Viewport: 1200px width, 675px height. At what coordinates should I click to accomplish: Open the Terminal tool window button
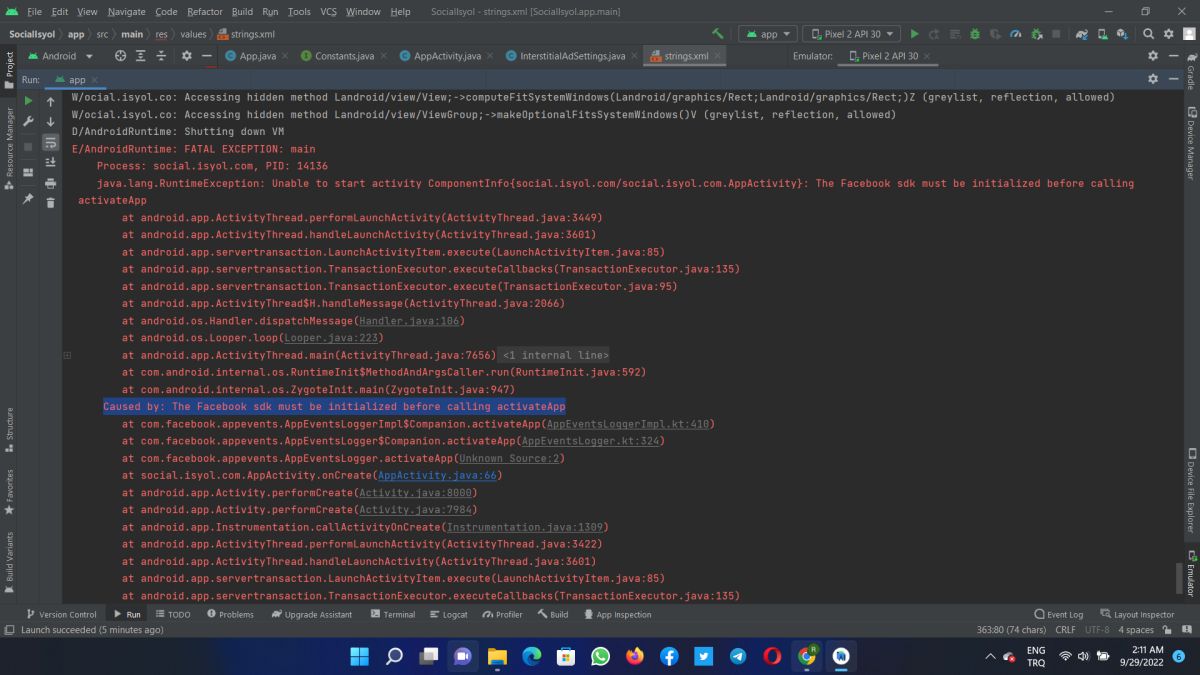(392, 614)
